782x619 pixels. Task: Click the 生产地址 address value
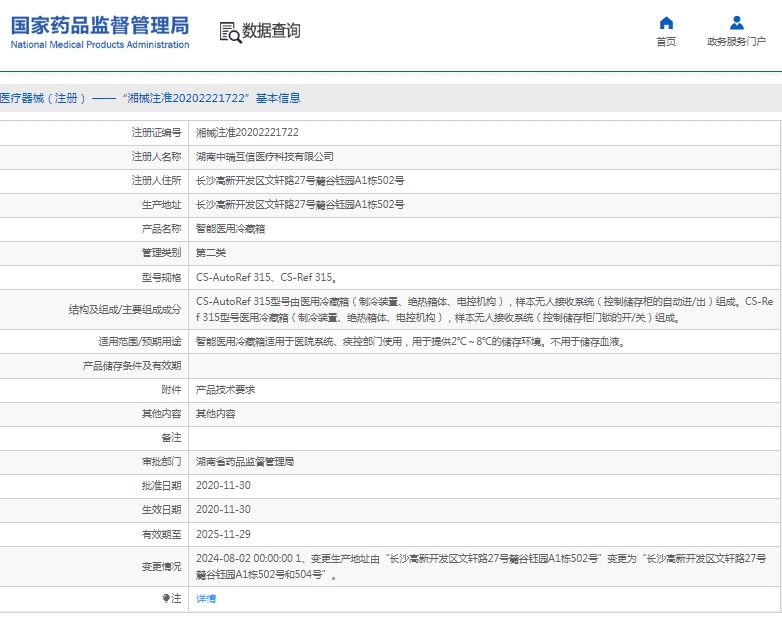point(300,205)
